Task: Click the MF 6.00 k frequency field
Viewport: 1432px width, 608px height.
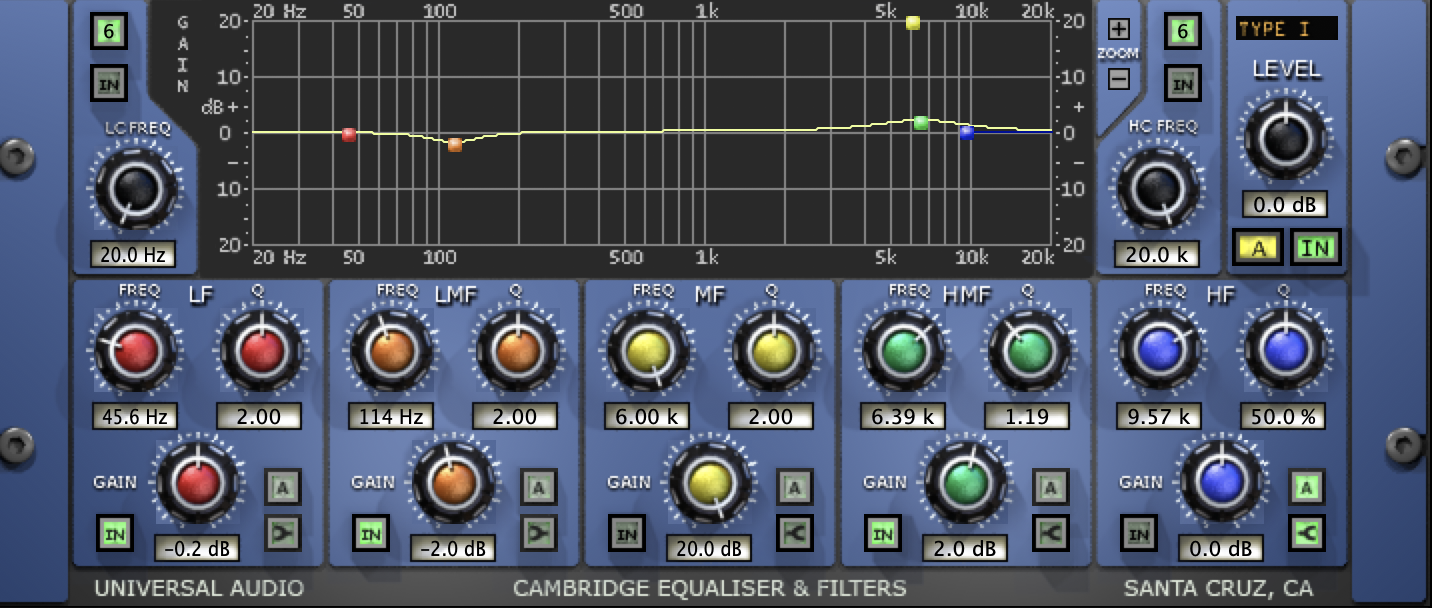Action: point(647,416)
